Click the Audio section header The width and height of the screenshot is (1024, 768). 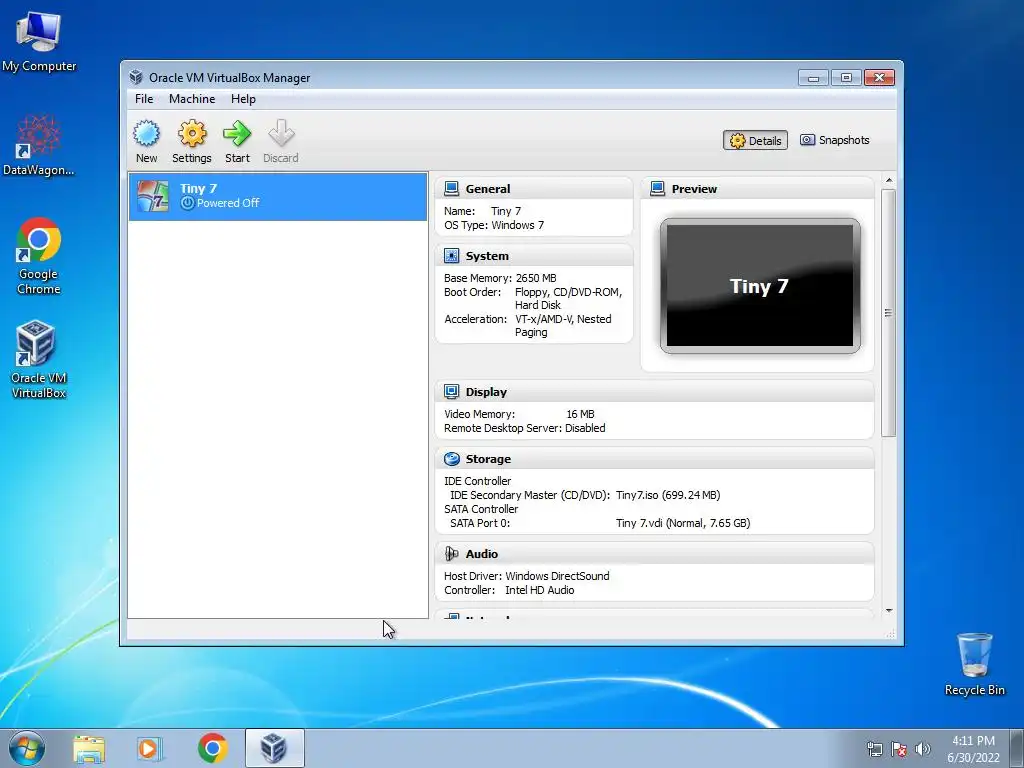[x=654, y=554]
